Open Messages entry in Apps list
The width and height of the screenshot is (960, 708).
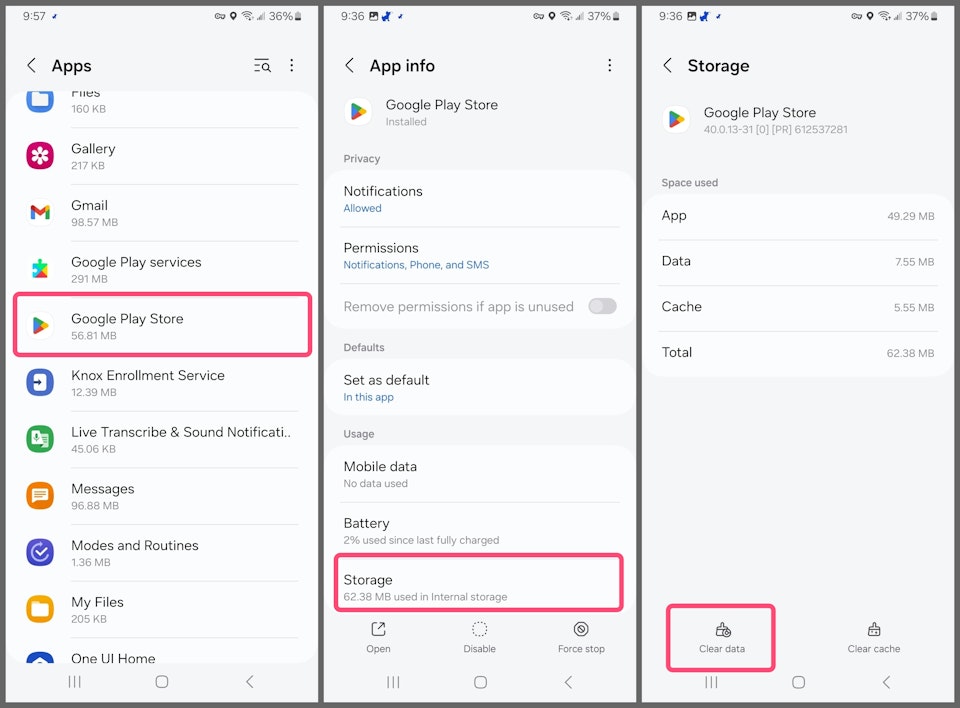point(162,496)
